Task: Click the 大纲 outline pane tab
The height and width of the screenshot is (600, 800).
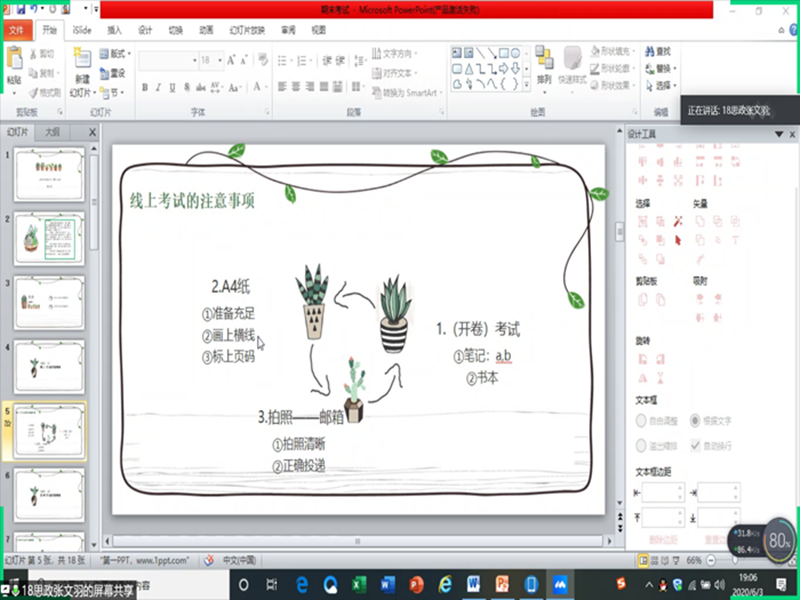Action: [x=52, y=132]
